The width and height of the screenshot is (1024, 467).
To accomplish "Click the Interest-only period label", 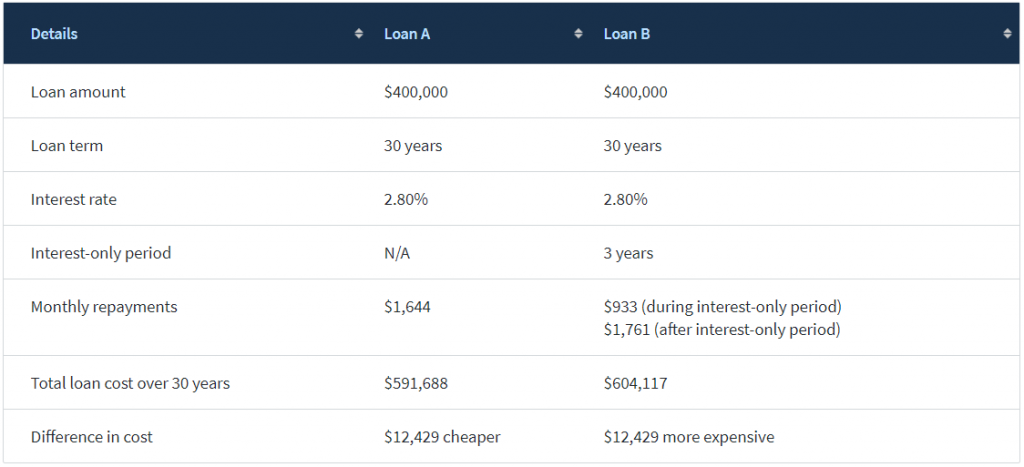I will tap(101, 253).
